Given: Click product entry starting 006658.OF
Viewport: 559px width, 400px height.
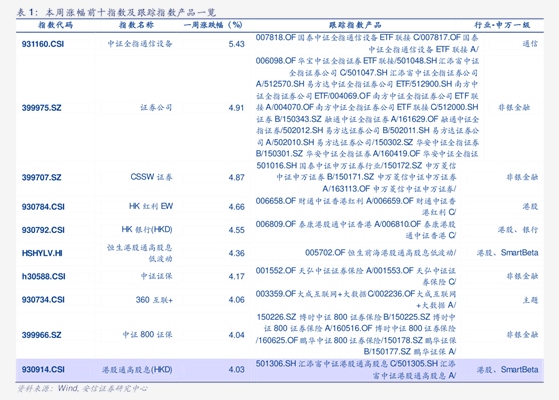Looking at the screenshot, I should 356,206.
